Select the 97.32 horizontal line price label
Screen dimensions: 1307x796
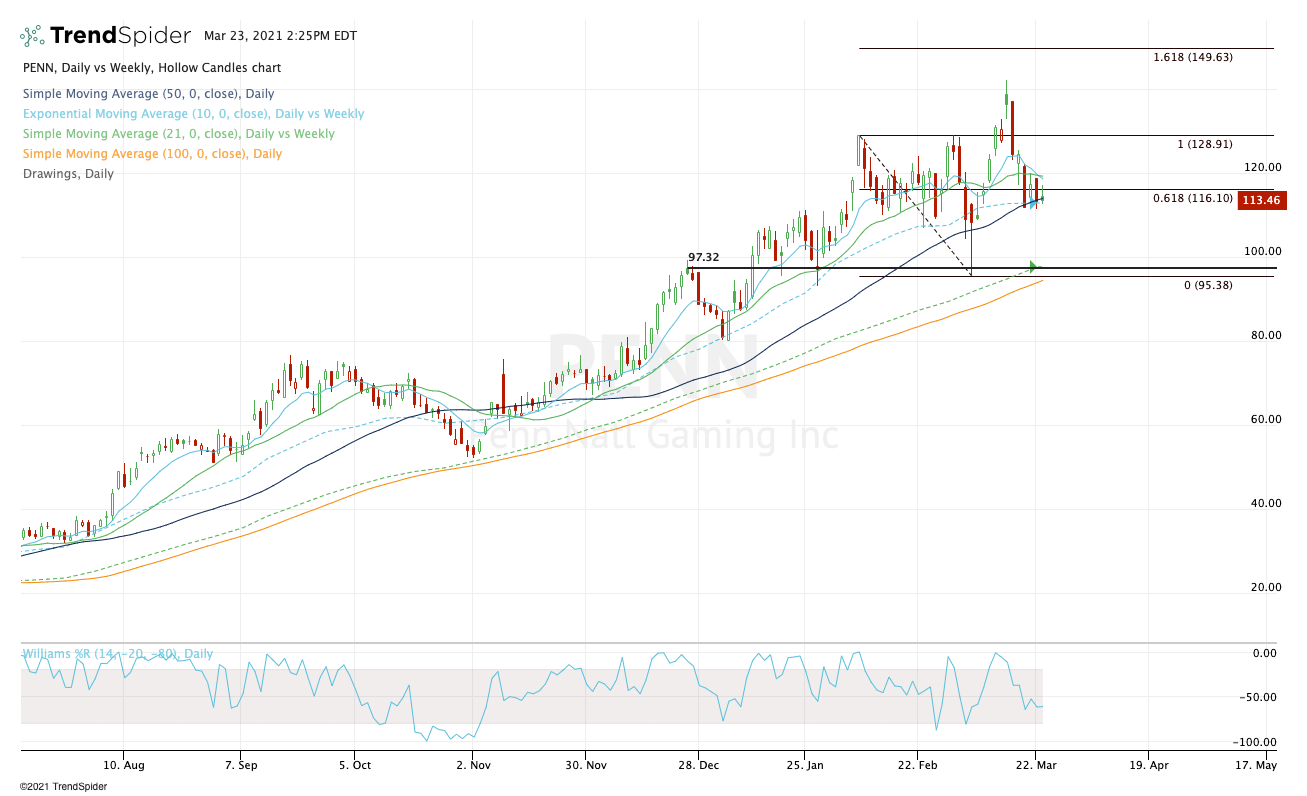point(703,257)
